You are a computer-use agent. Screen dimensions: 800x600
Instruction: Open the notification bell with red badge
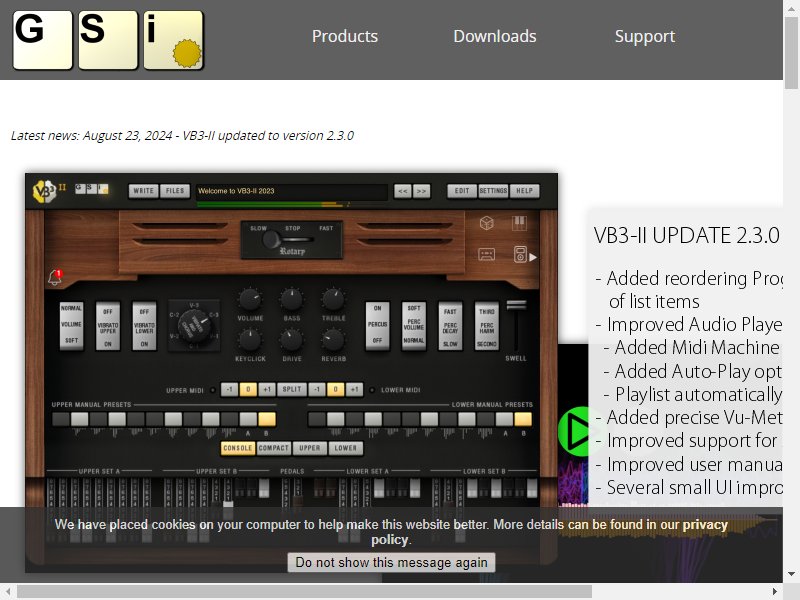[55, 277]
